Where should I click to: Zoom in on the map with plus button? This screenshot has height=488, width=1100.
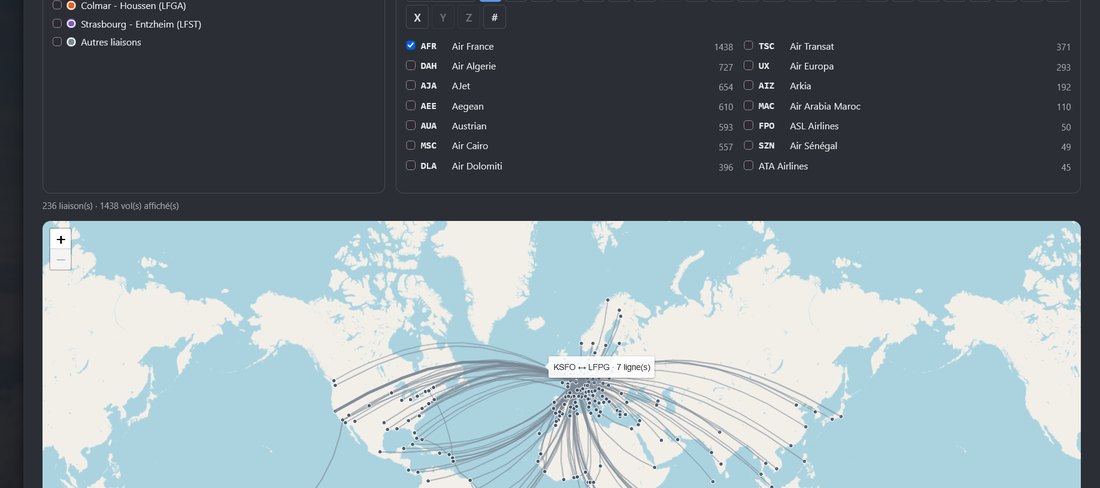pyautogui.click(x=61, y=239)
